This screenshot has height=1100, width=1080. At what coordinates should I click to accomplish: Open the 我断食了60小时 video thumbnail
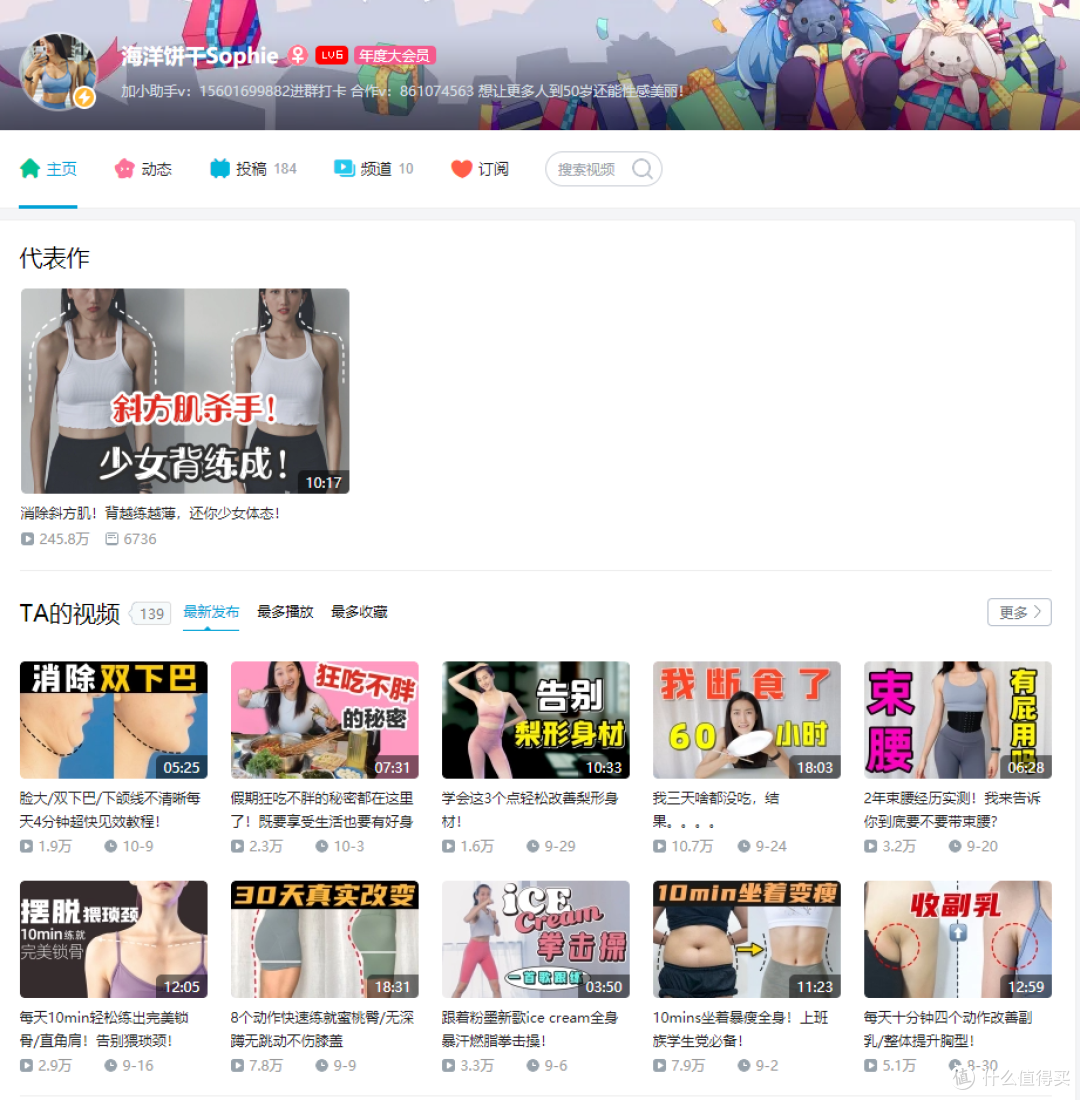click(747, 720)
